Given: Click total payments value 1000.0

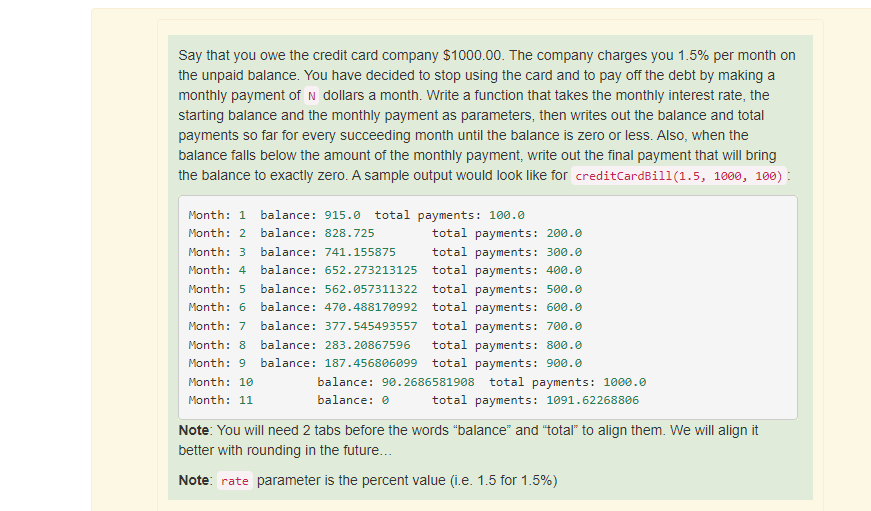Looking at the screenshot, I should point(624,382).
